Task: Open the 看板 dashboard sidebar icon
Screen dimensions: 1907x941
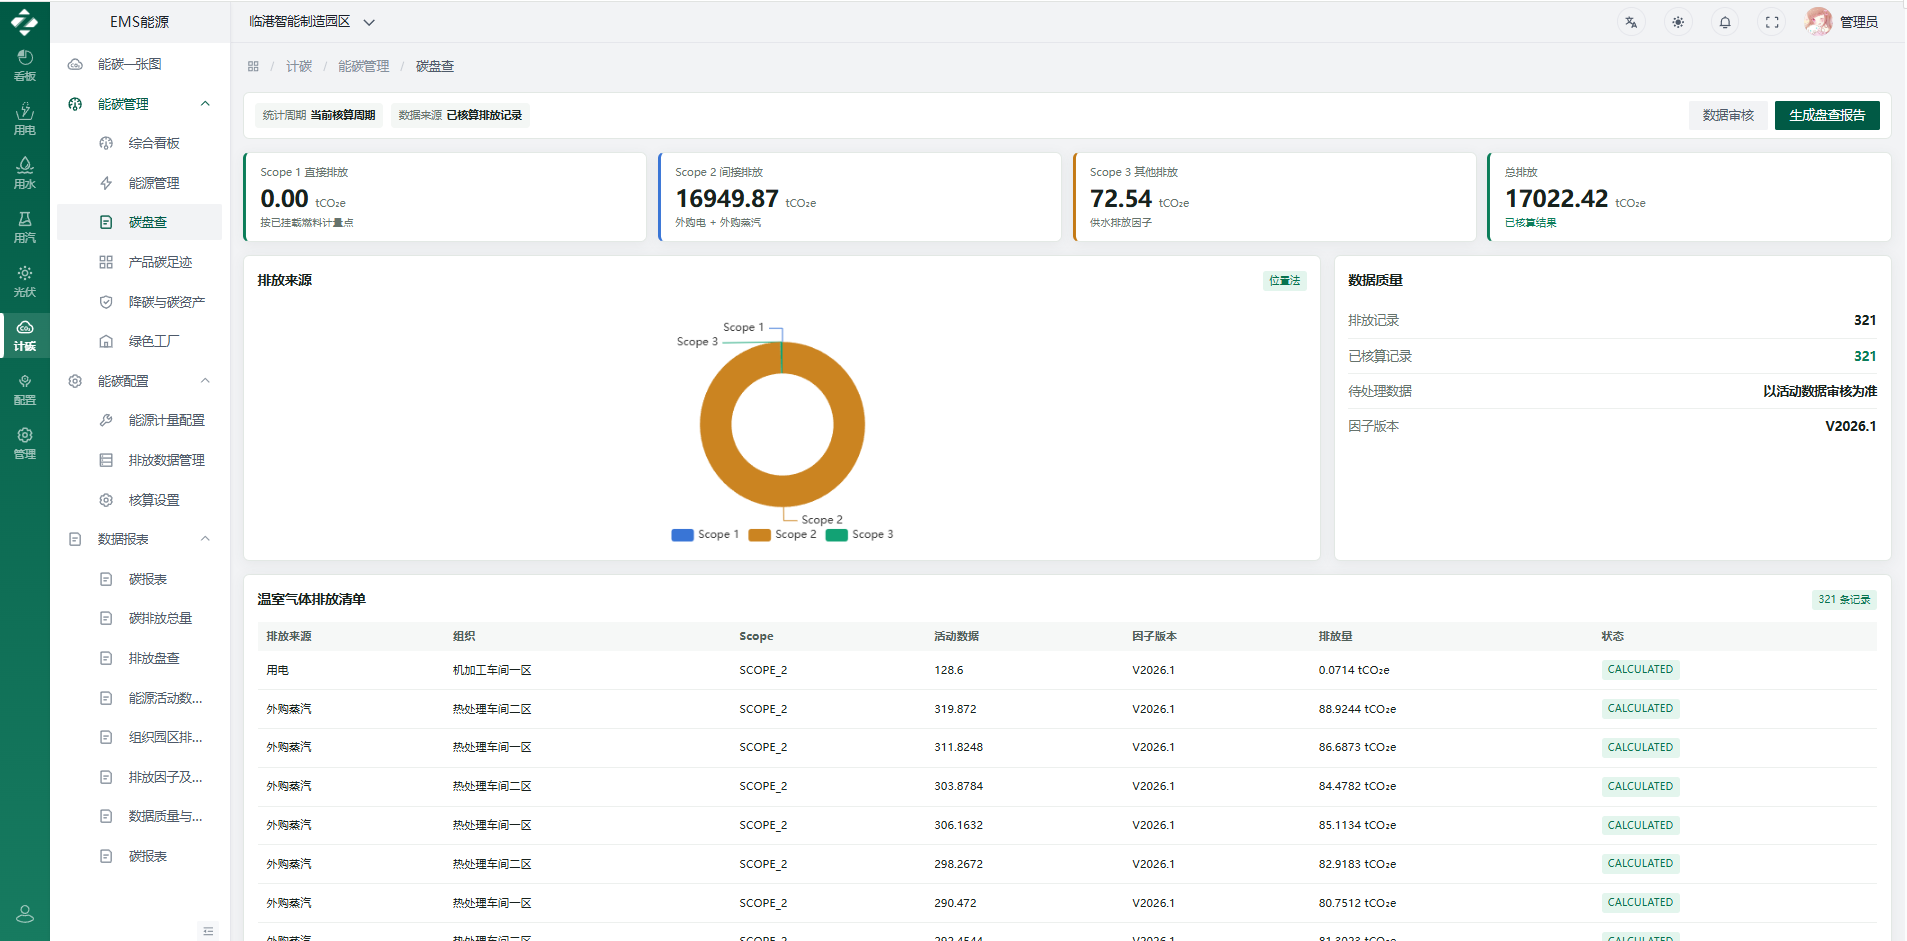Action: click(25, 65)
